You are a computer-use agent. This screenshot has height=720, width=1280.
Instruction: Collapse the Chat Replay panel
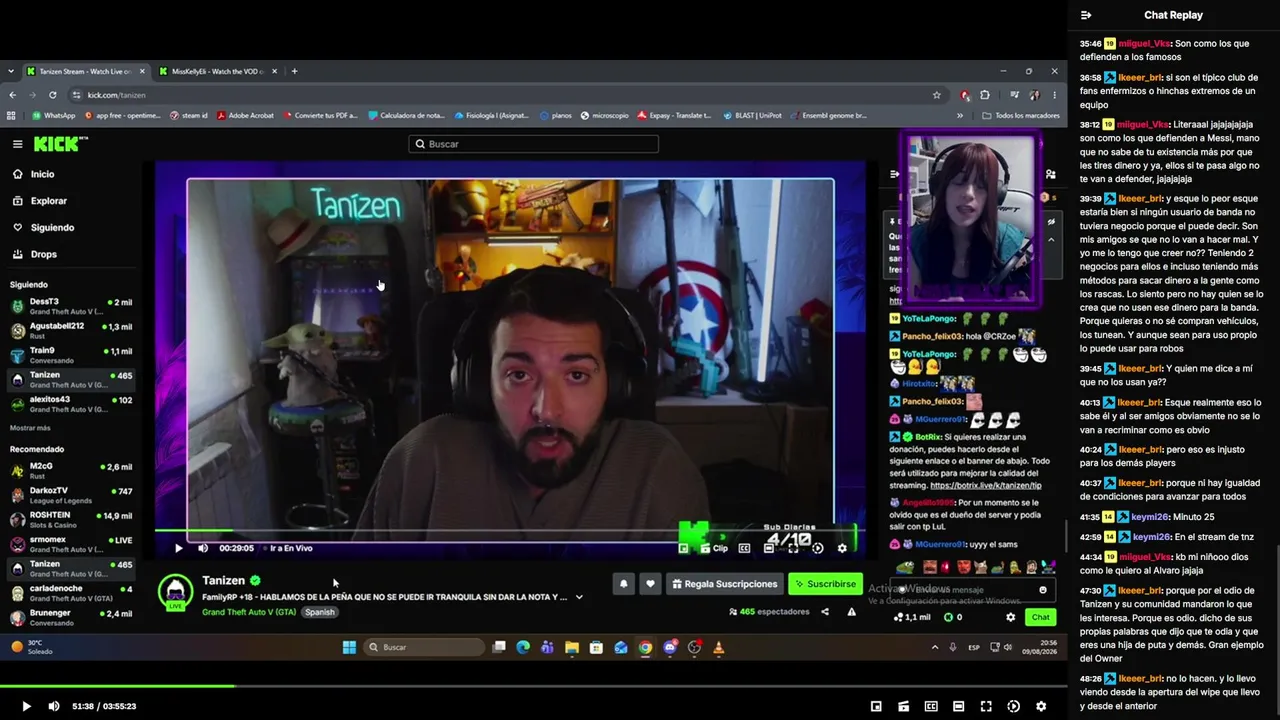[x=1086, y=15]
